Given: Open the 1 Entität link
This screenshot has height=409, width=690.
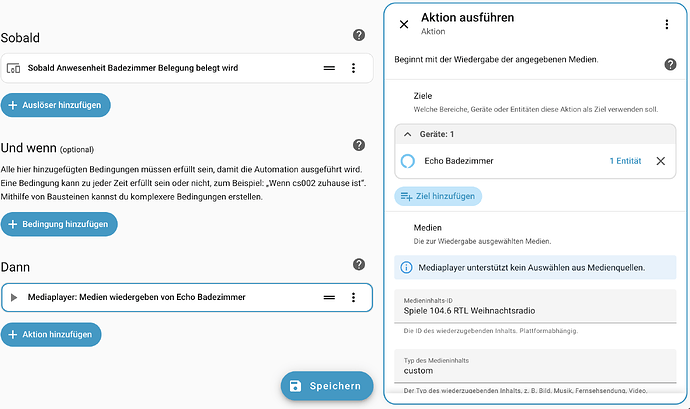Looking at the screenshot, I should tap(625, 161).
